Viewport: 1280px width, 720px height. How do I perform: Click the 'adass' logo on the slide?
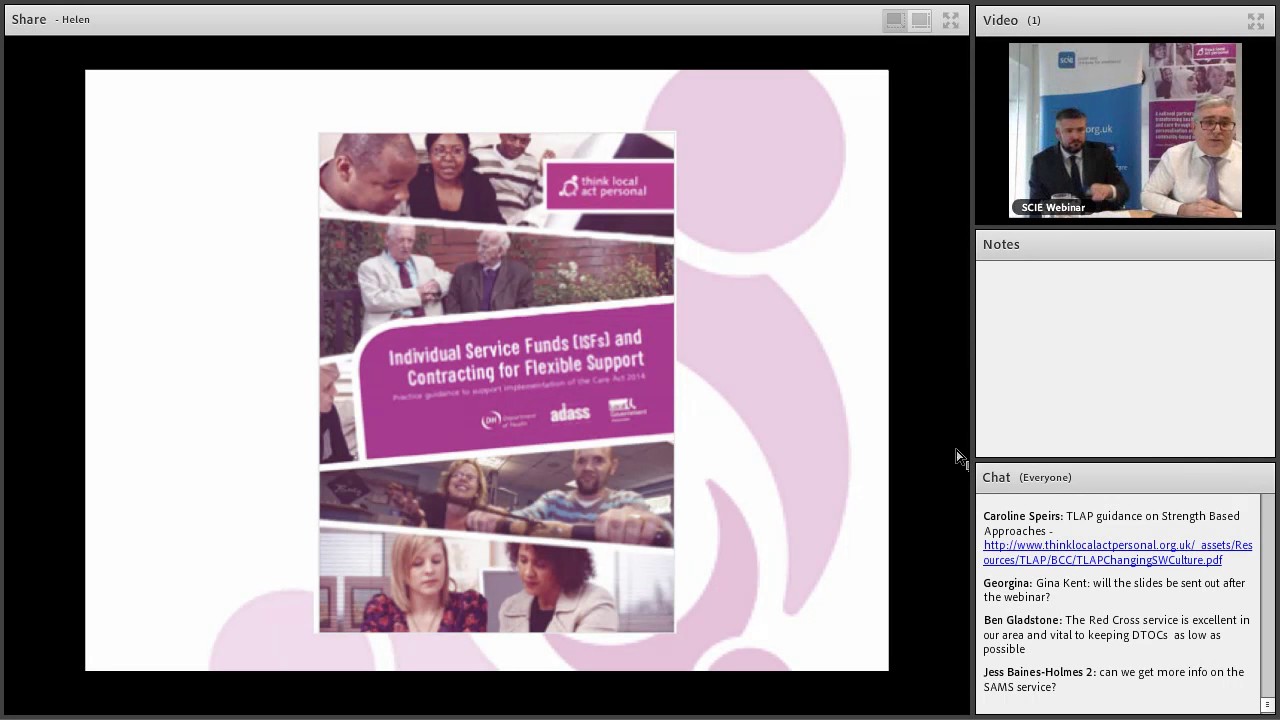point(570,412)
